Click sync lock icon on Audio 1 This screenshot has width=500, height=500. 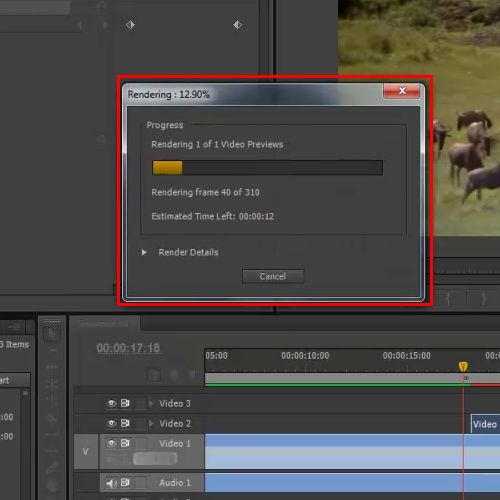tap(125, 483)
